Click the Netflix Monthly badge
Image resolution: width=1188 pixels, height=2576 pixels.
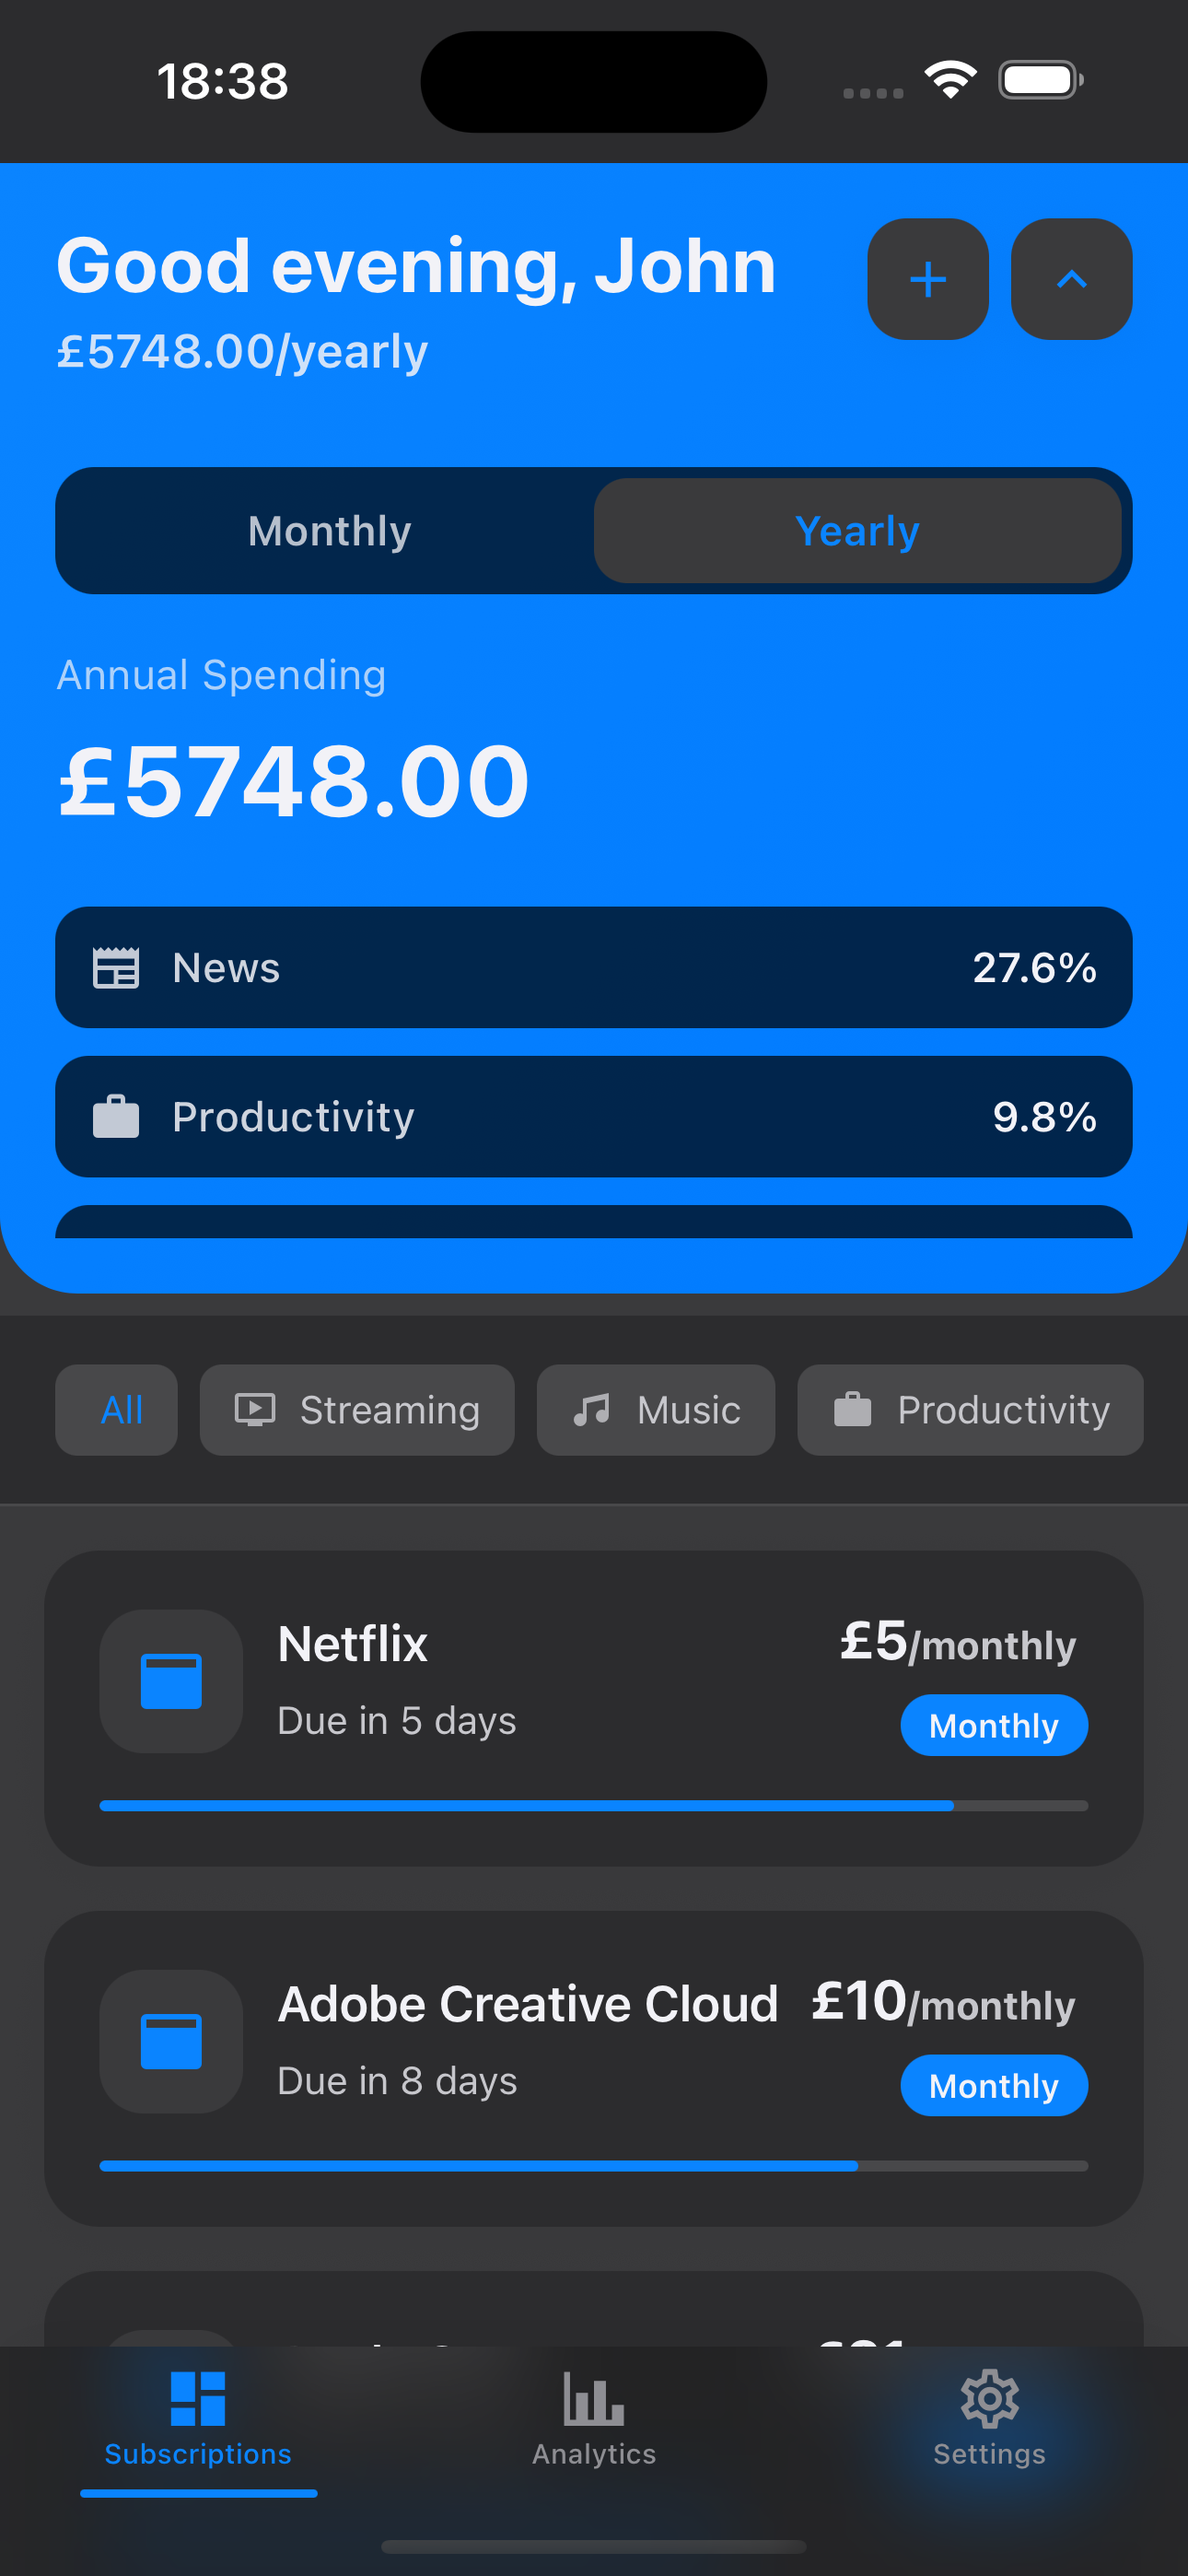tap(993, 1725)
